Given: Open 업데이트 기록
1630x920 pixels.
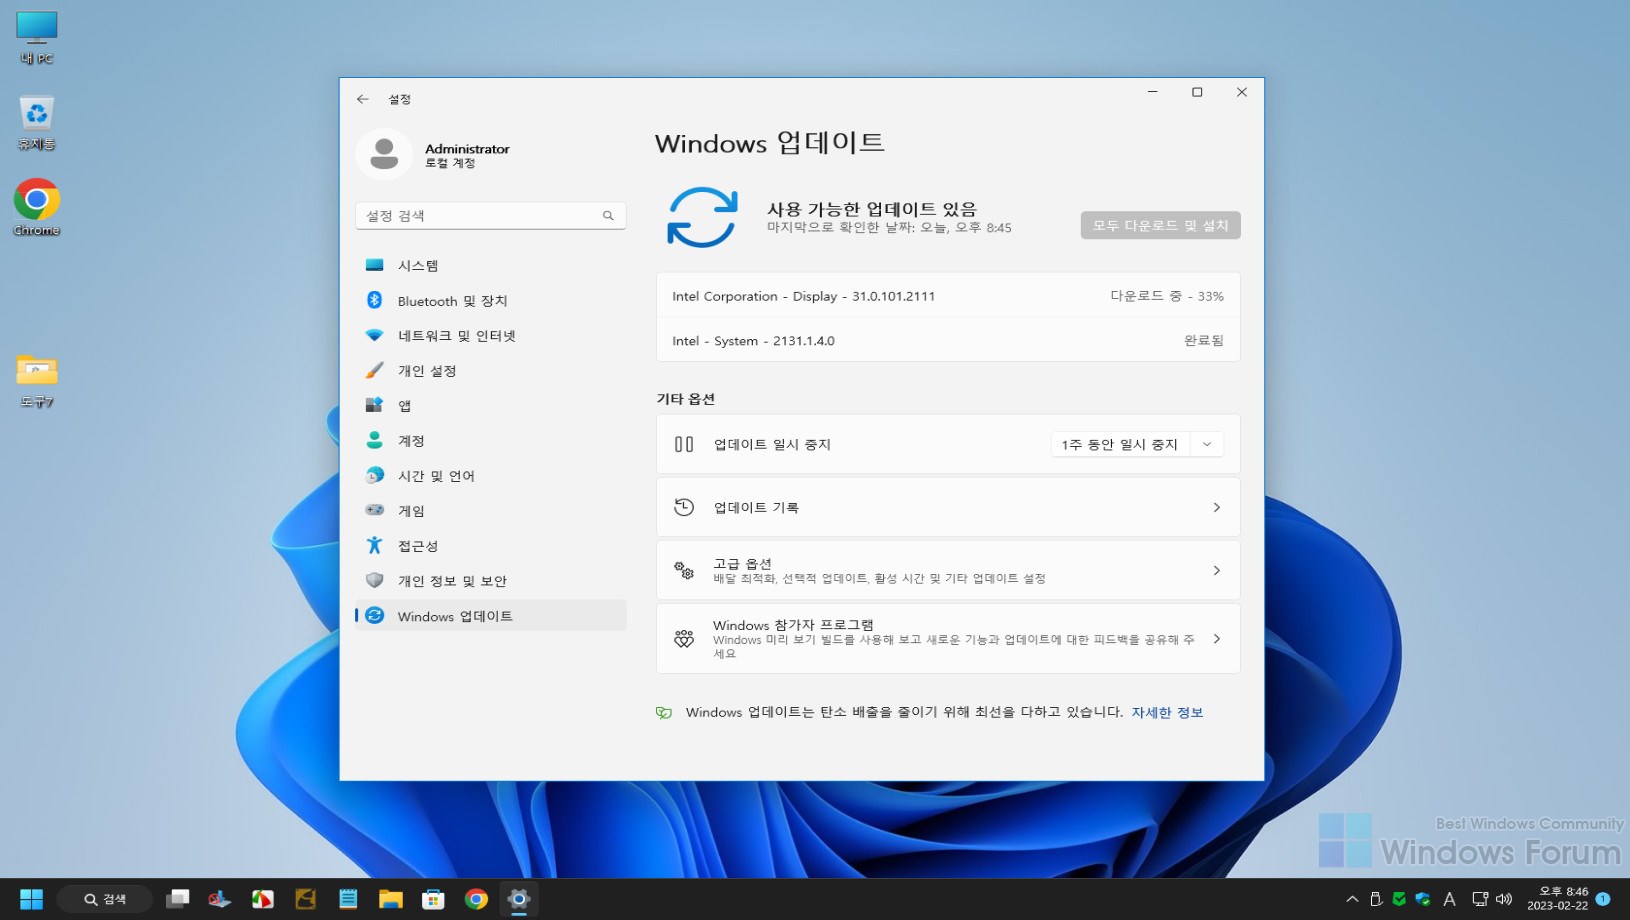Looking at the screenshot, I should [x=948, y=507].
